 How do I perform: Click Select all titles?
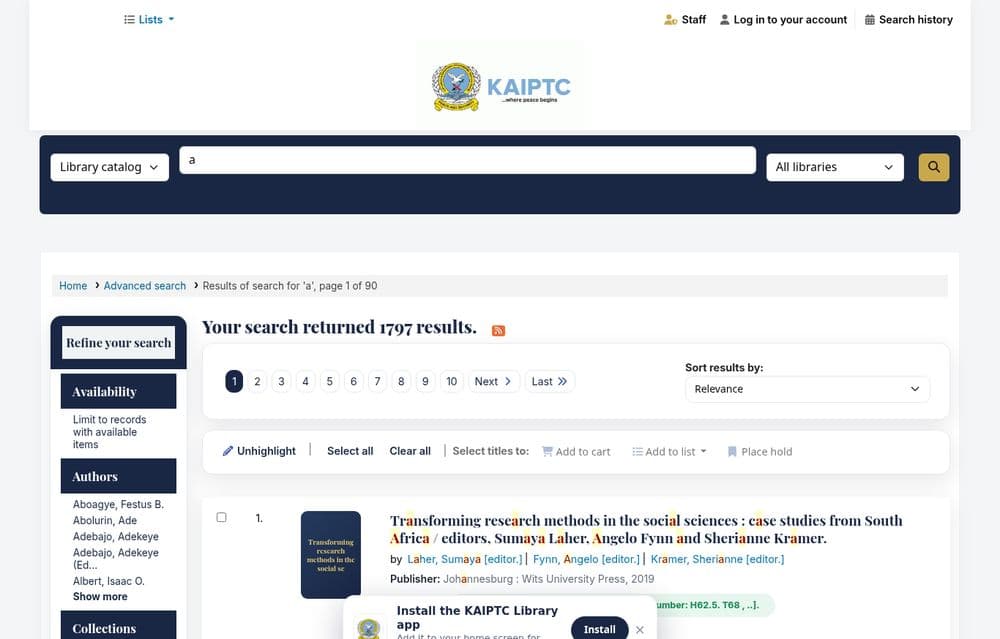350,451
